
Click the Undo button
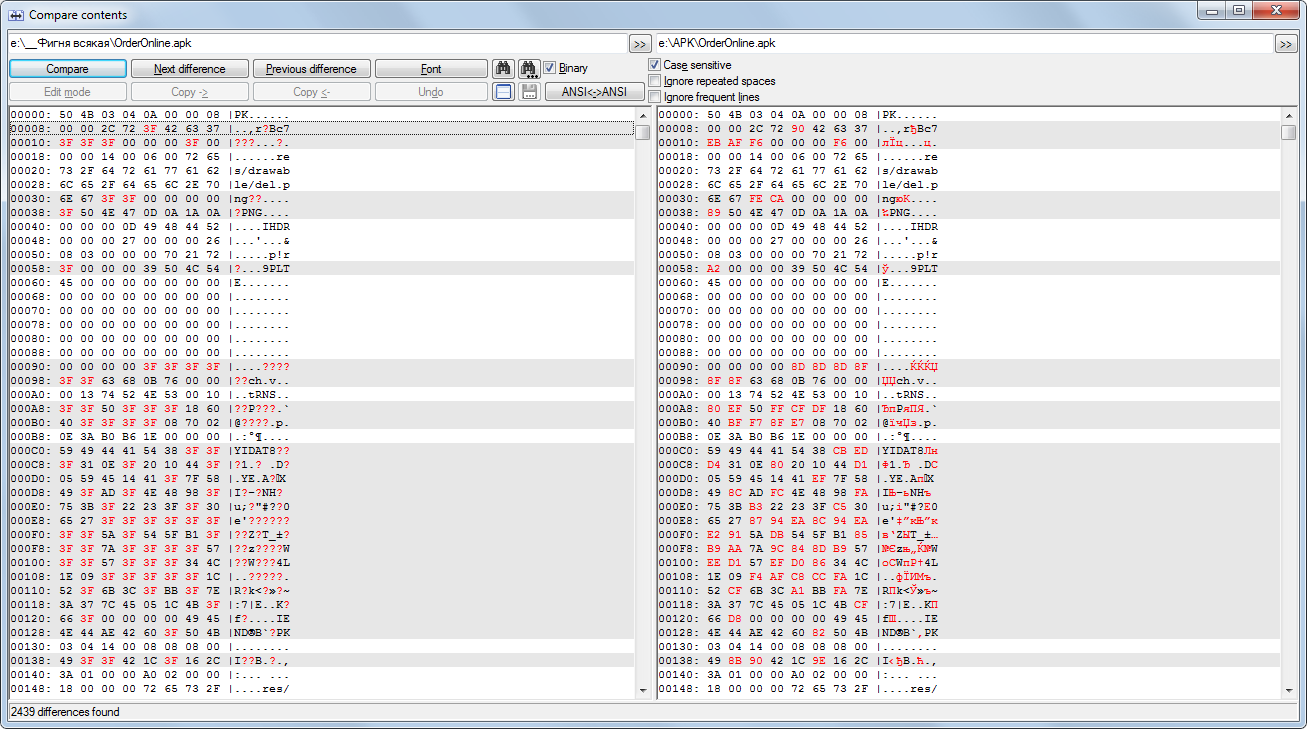point(431,92)
